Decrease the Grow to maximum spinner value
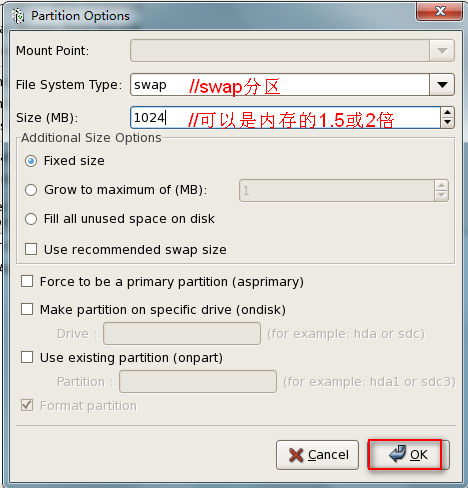This screenshot has width=468, height=488. pos(442,196)
